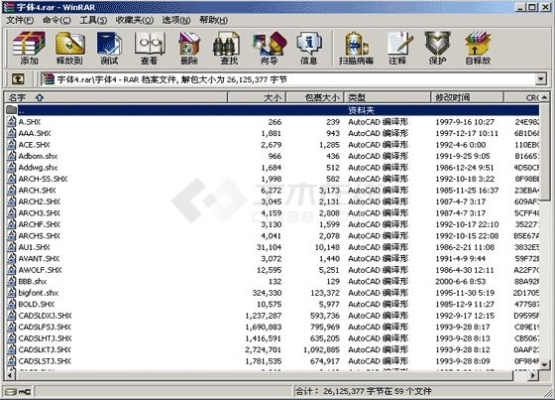
Task: Click the 删除 (Delete) toolbar icon
Action: 189,48
